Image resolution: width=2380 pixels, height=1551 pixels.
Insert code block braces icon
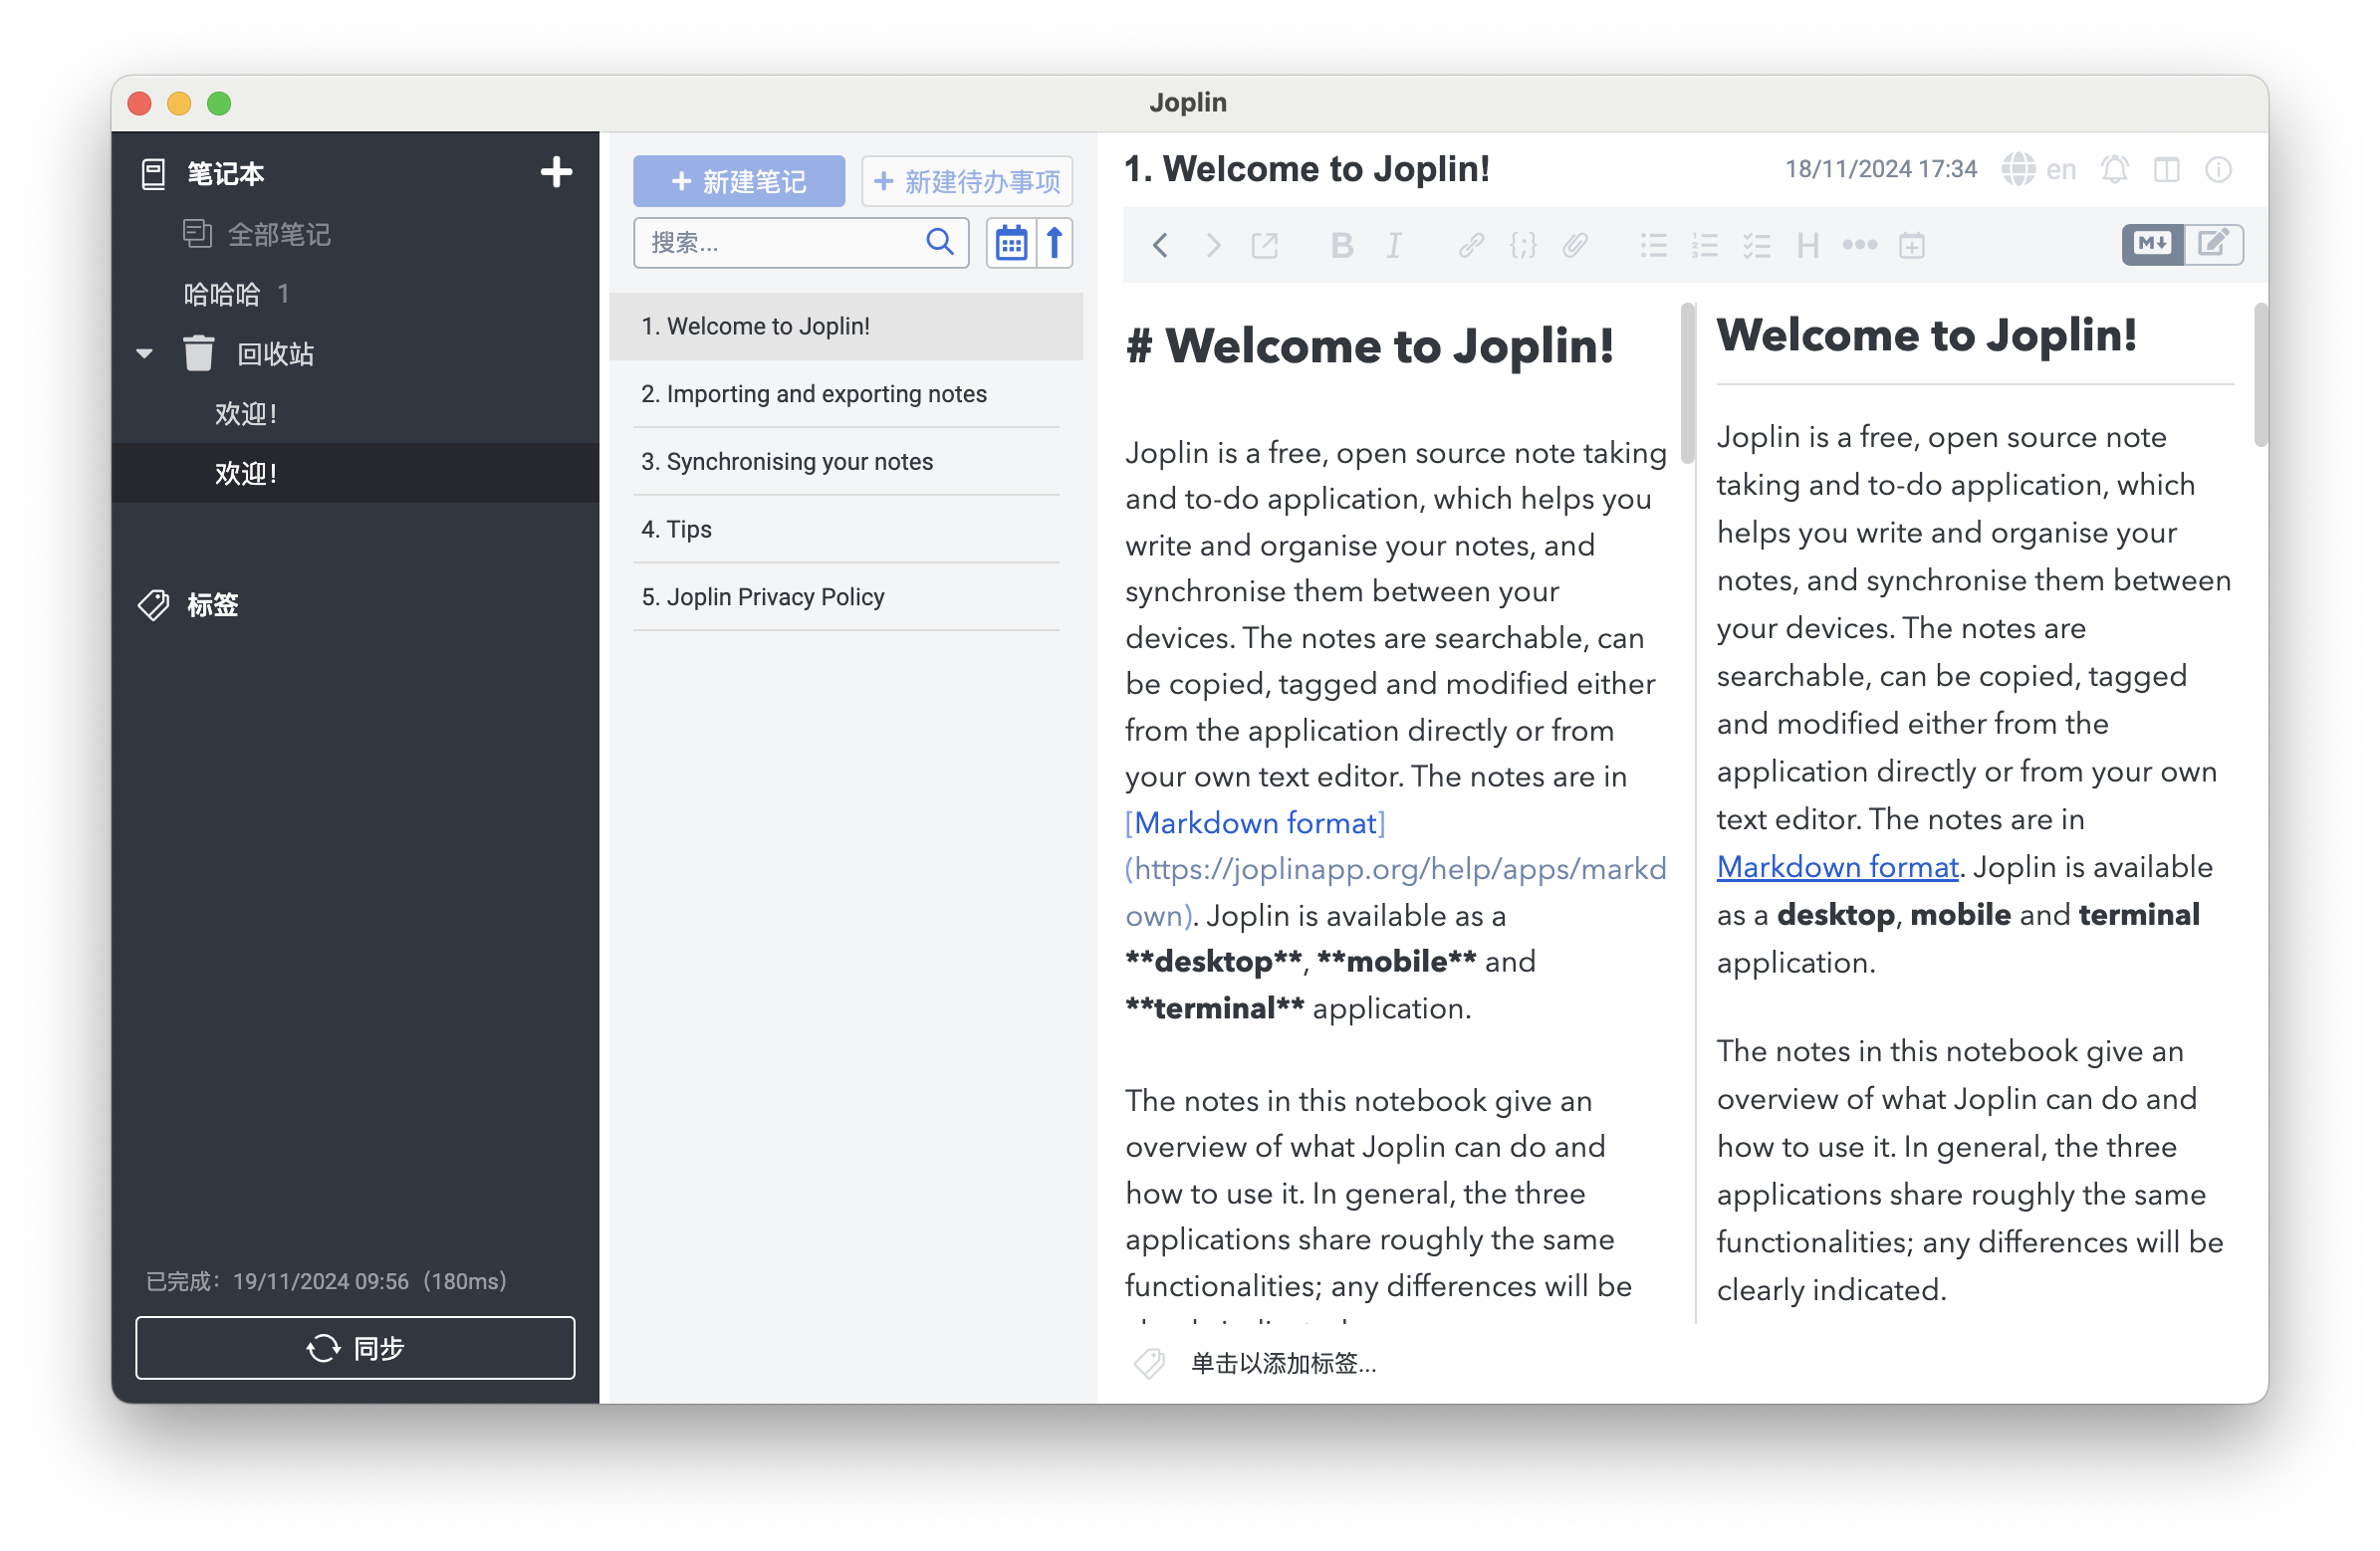click(1523, 245)
